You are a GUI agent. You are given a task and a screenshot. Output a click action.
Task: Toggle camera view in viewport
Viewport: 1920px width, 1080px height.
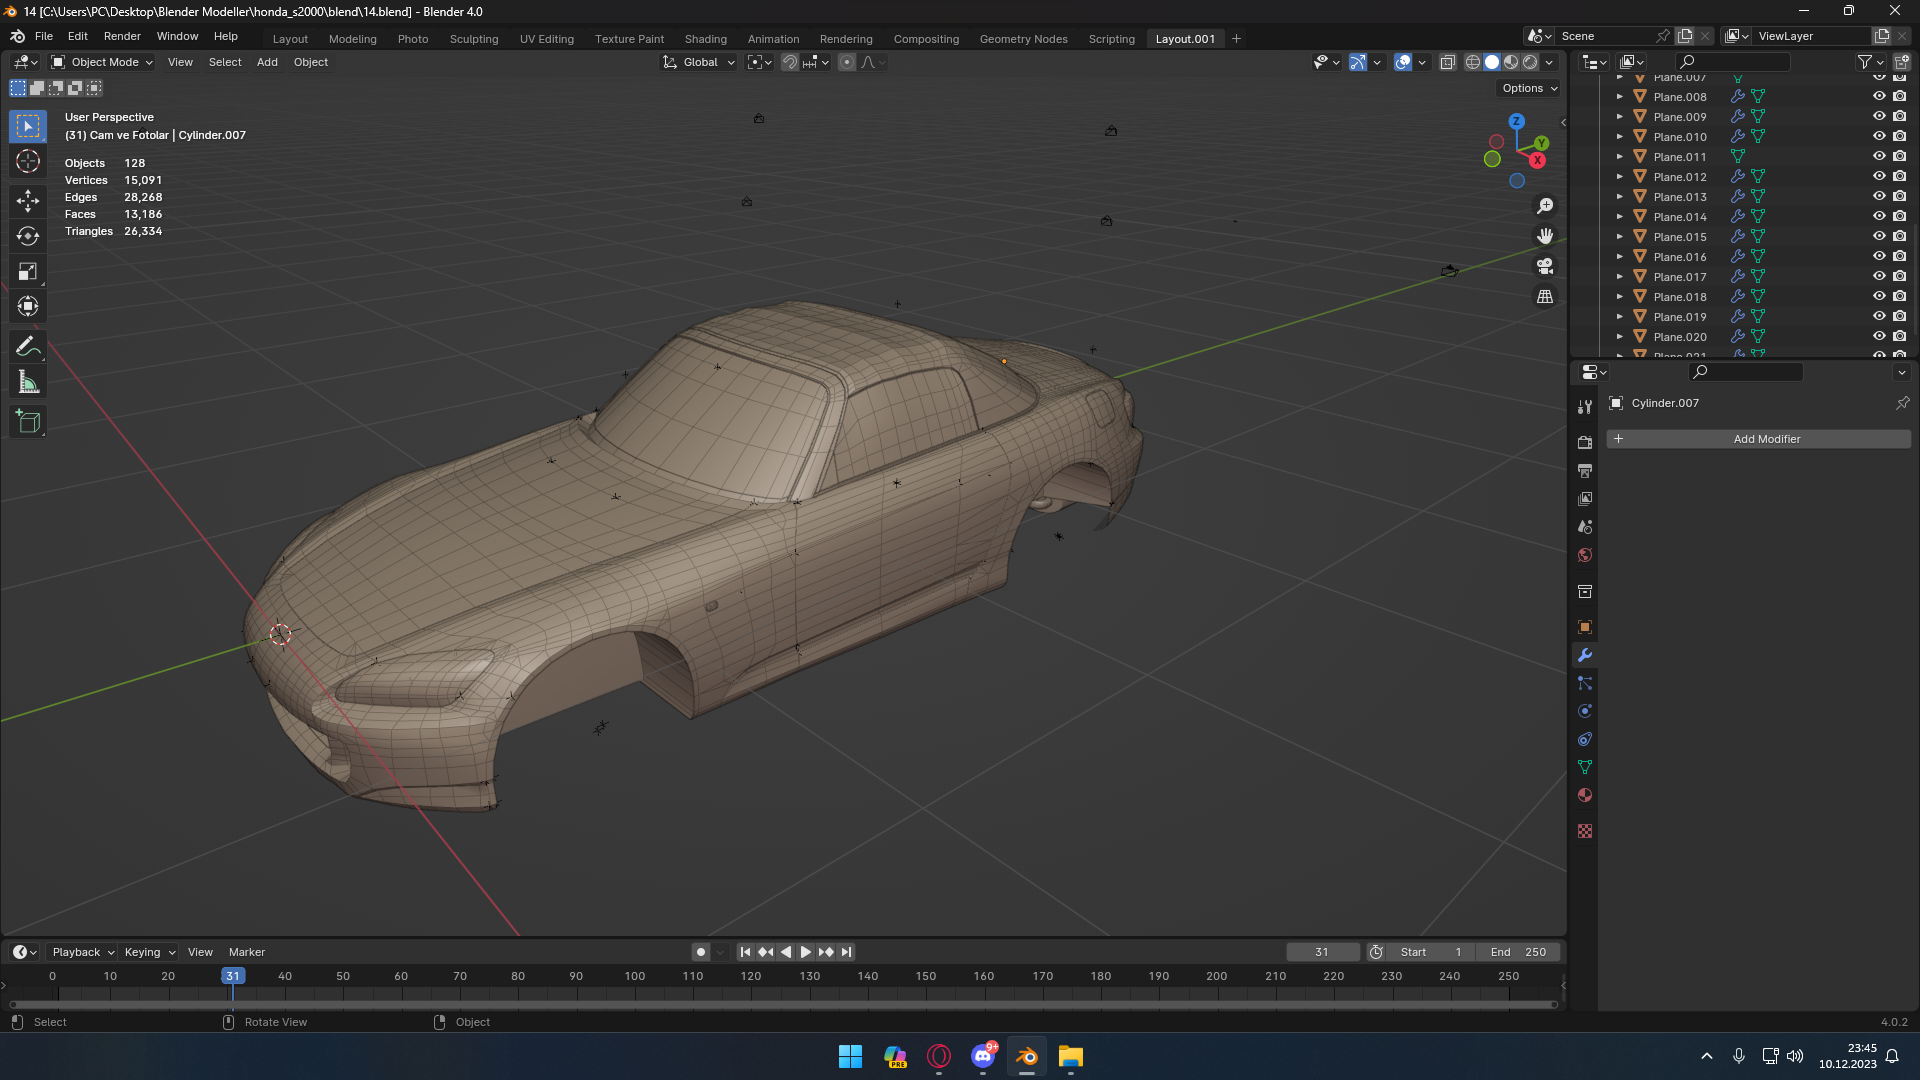[x=1545, y=266]
